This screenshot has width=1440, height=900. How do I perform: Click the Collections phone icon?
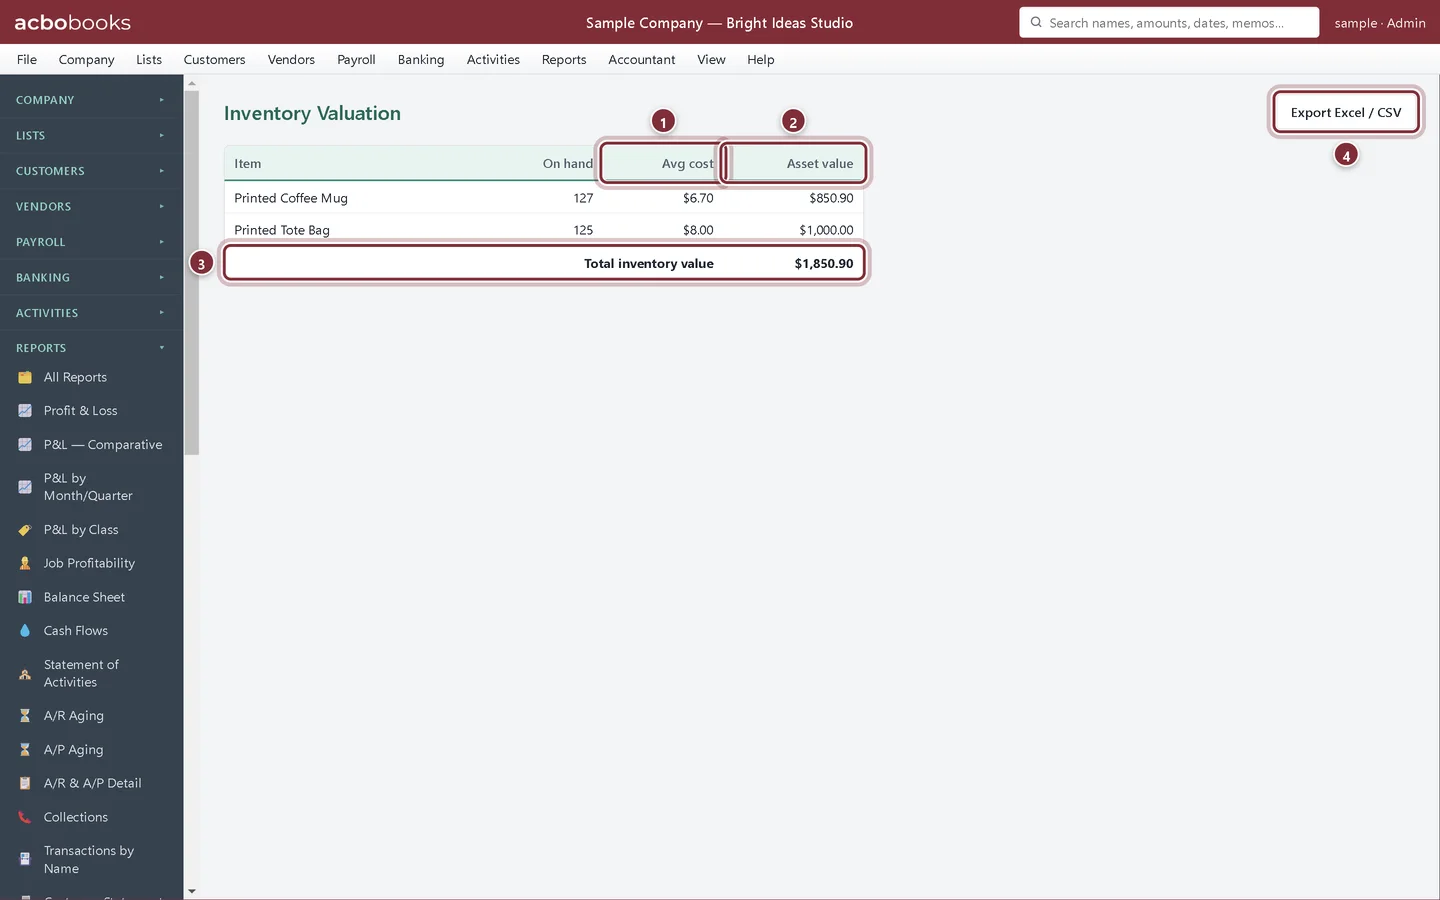pyautogui.click(x=25, y=817)
